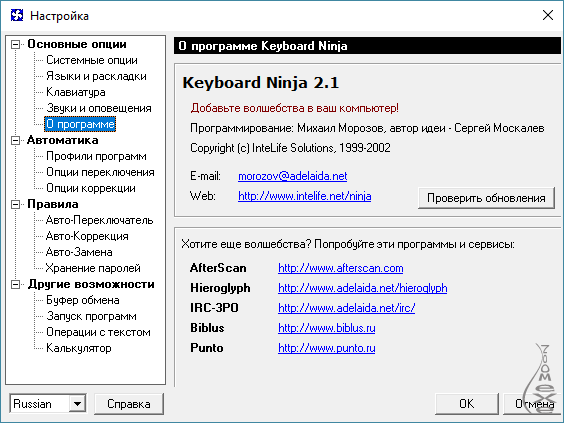The image size is (564, 423).
Task: Click the Punto program name
Action: pyautogui.click(x=207, y=348)
